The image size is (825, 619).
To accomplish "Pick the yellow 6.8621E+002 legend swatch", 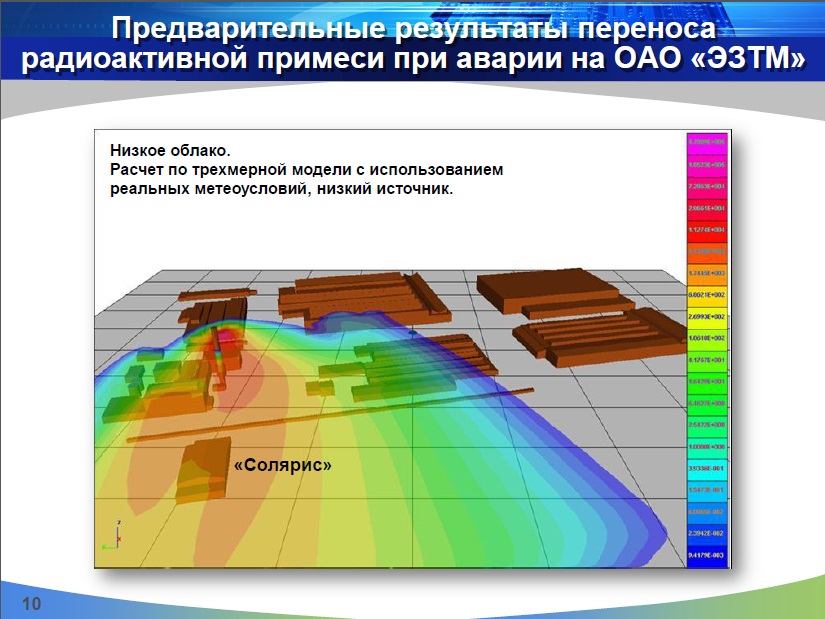I will pyautogui.click(x=707, y=295).
